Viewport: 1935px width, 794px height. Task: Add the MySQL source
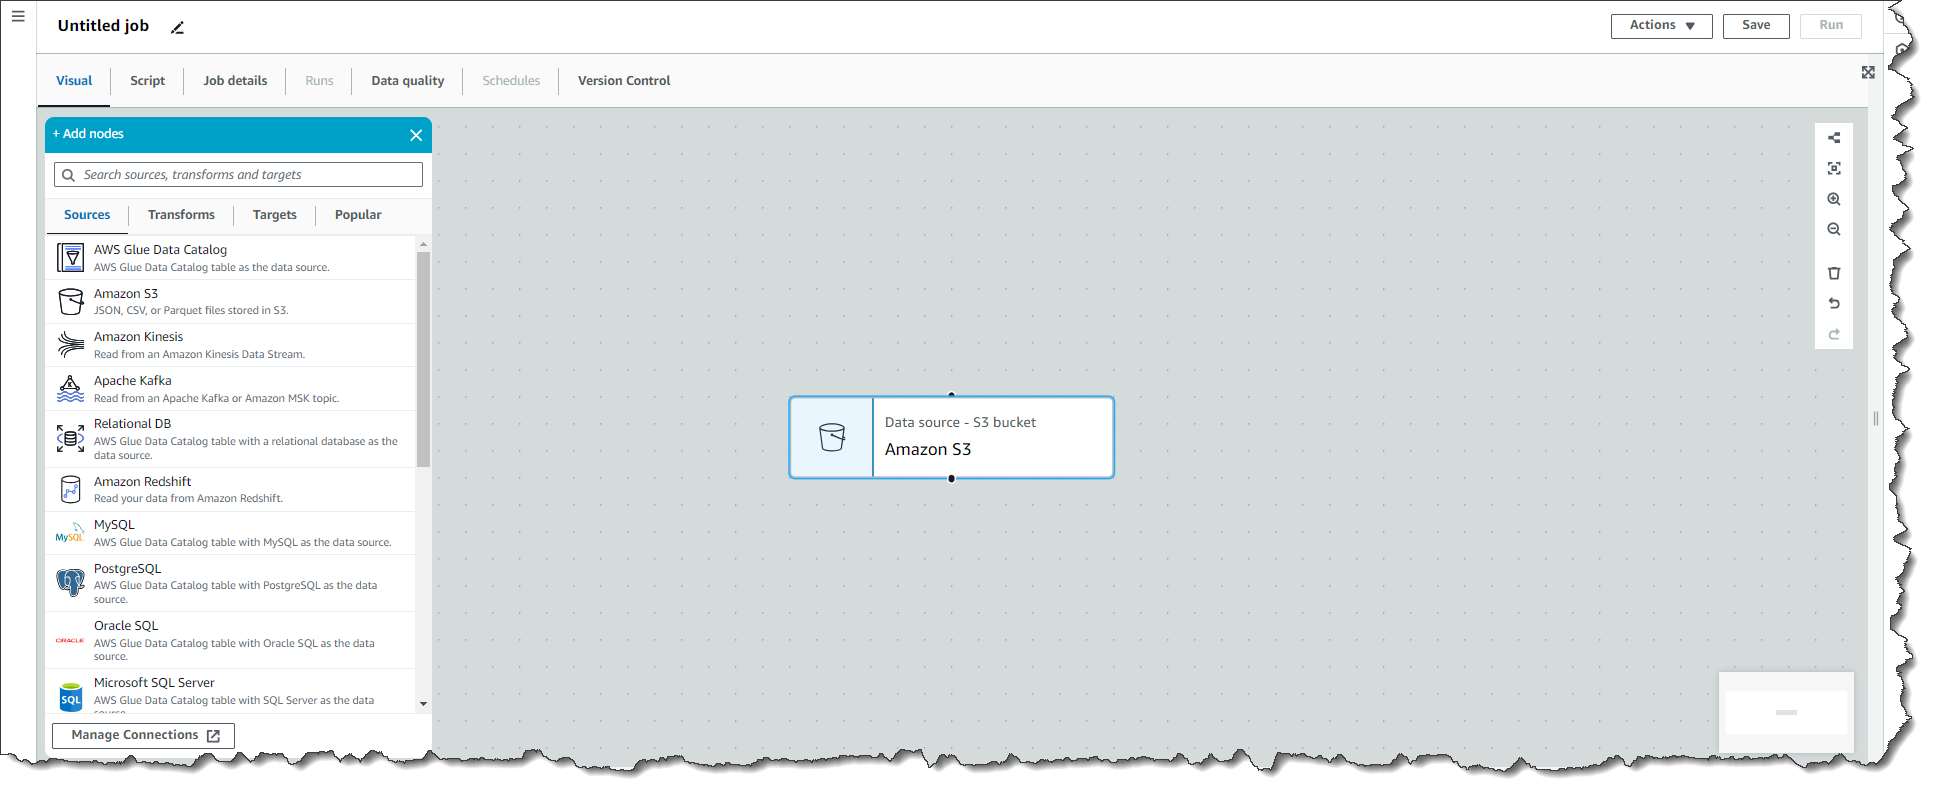click(x=231, y=533)
